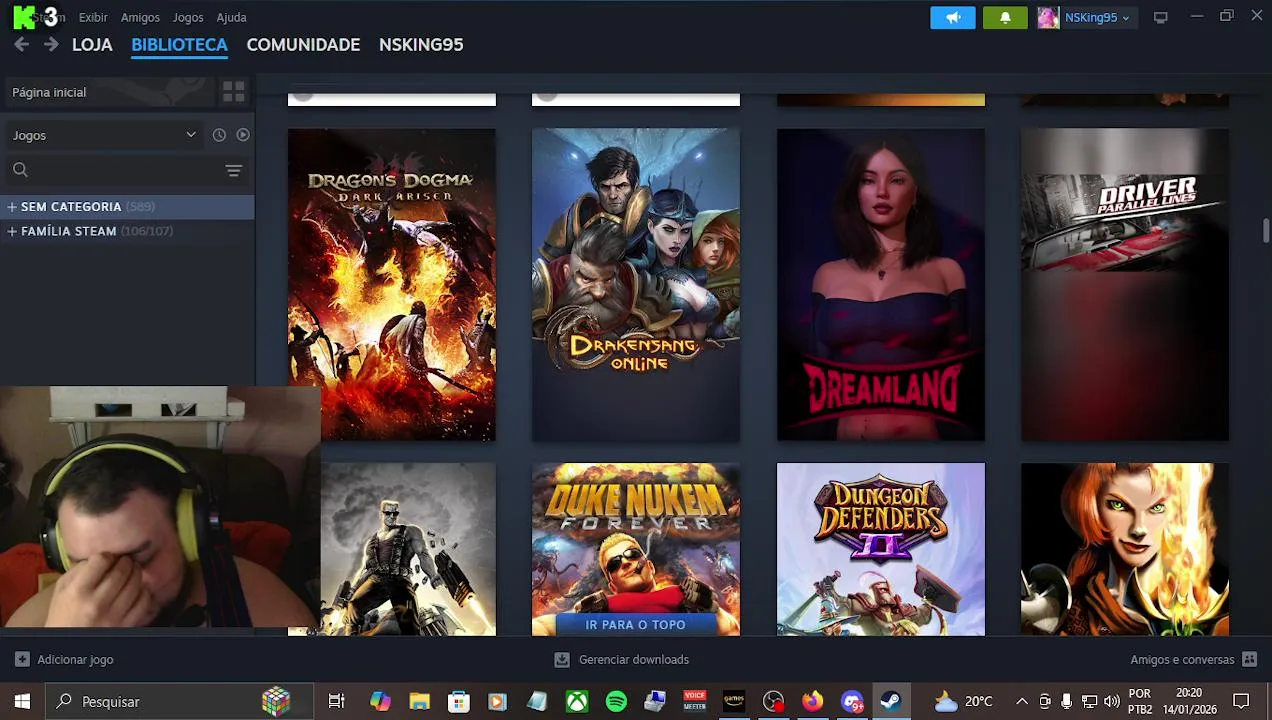The height and width of the screenshot is (720, 1272).
Task: Select Dungeon Defenders II cover
Action: 881,549
